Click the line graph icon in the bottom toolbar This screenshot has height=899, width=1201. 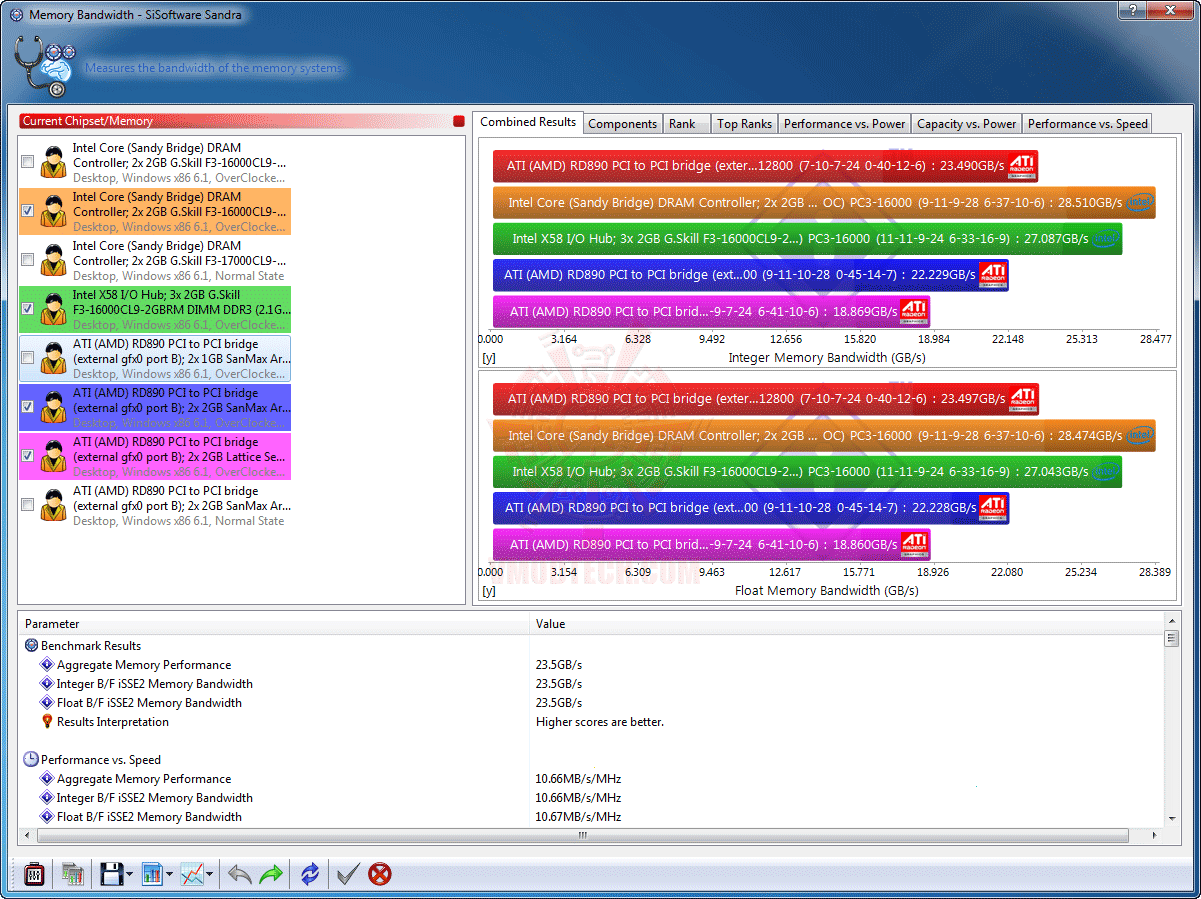tap(192, 874)
